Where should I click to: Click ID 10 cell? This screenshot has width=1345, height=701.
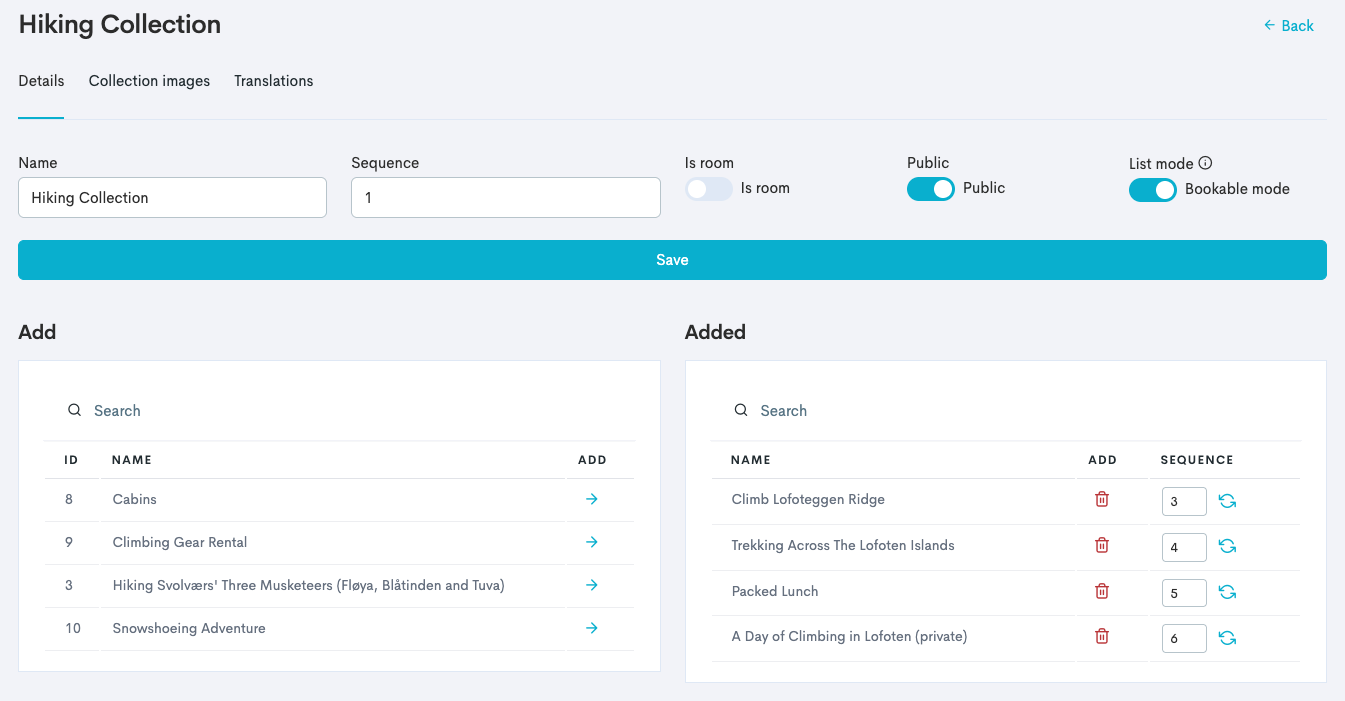(x=72, y=628)
